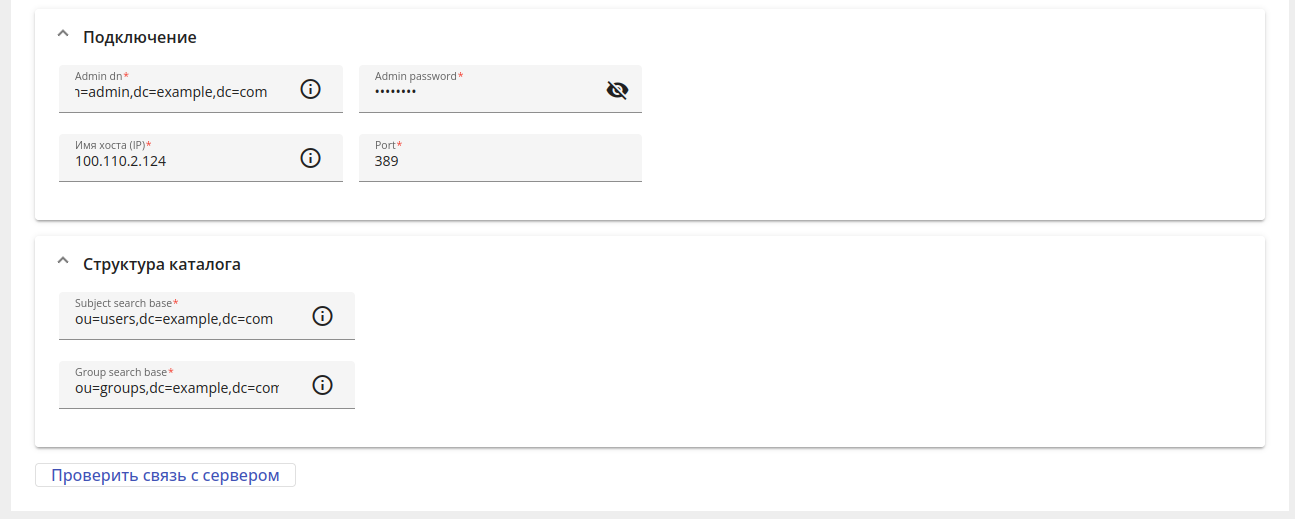Click the admin dn value text
This screenshot has width=1295, height=519.
(171, 92)
